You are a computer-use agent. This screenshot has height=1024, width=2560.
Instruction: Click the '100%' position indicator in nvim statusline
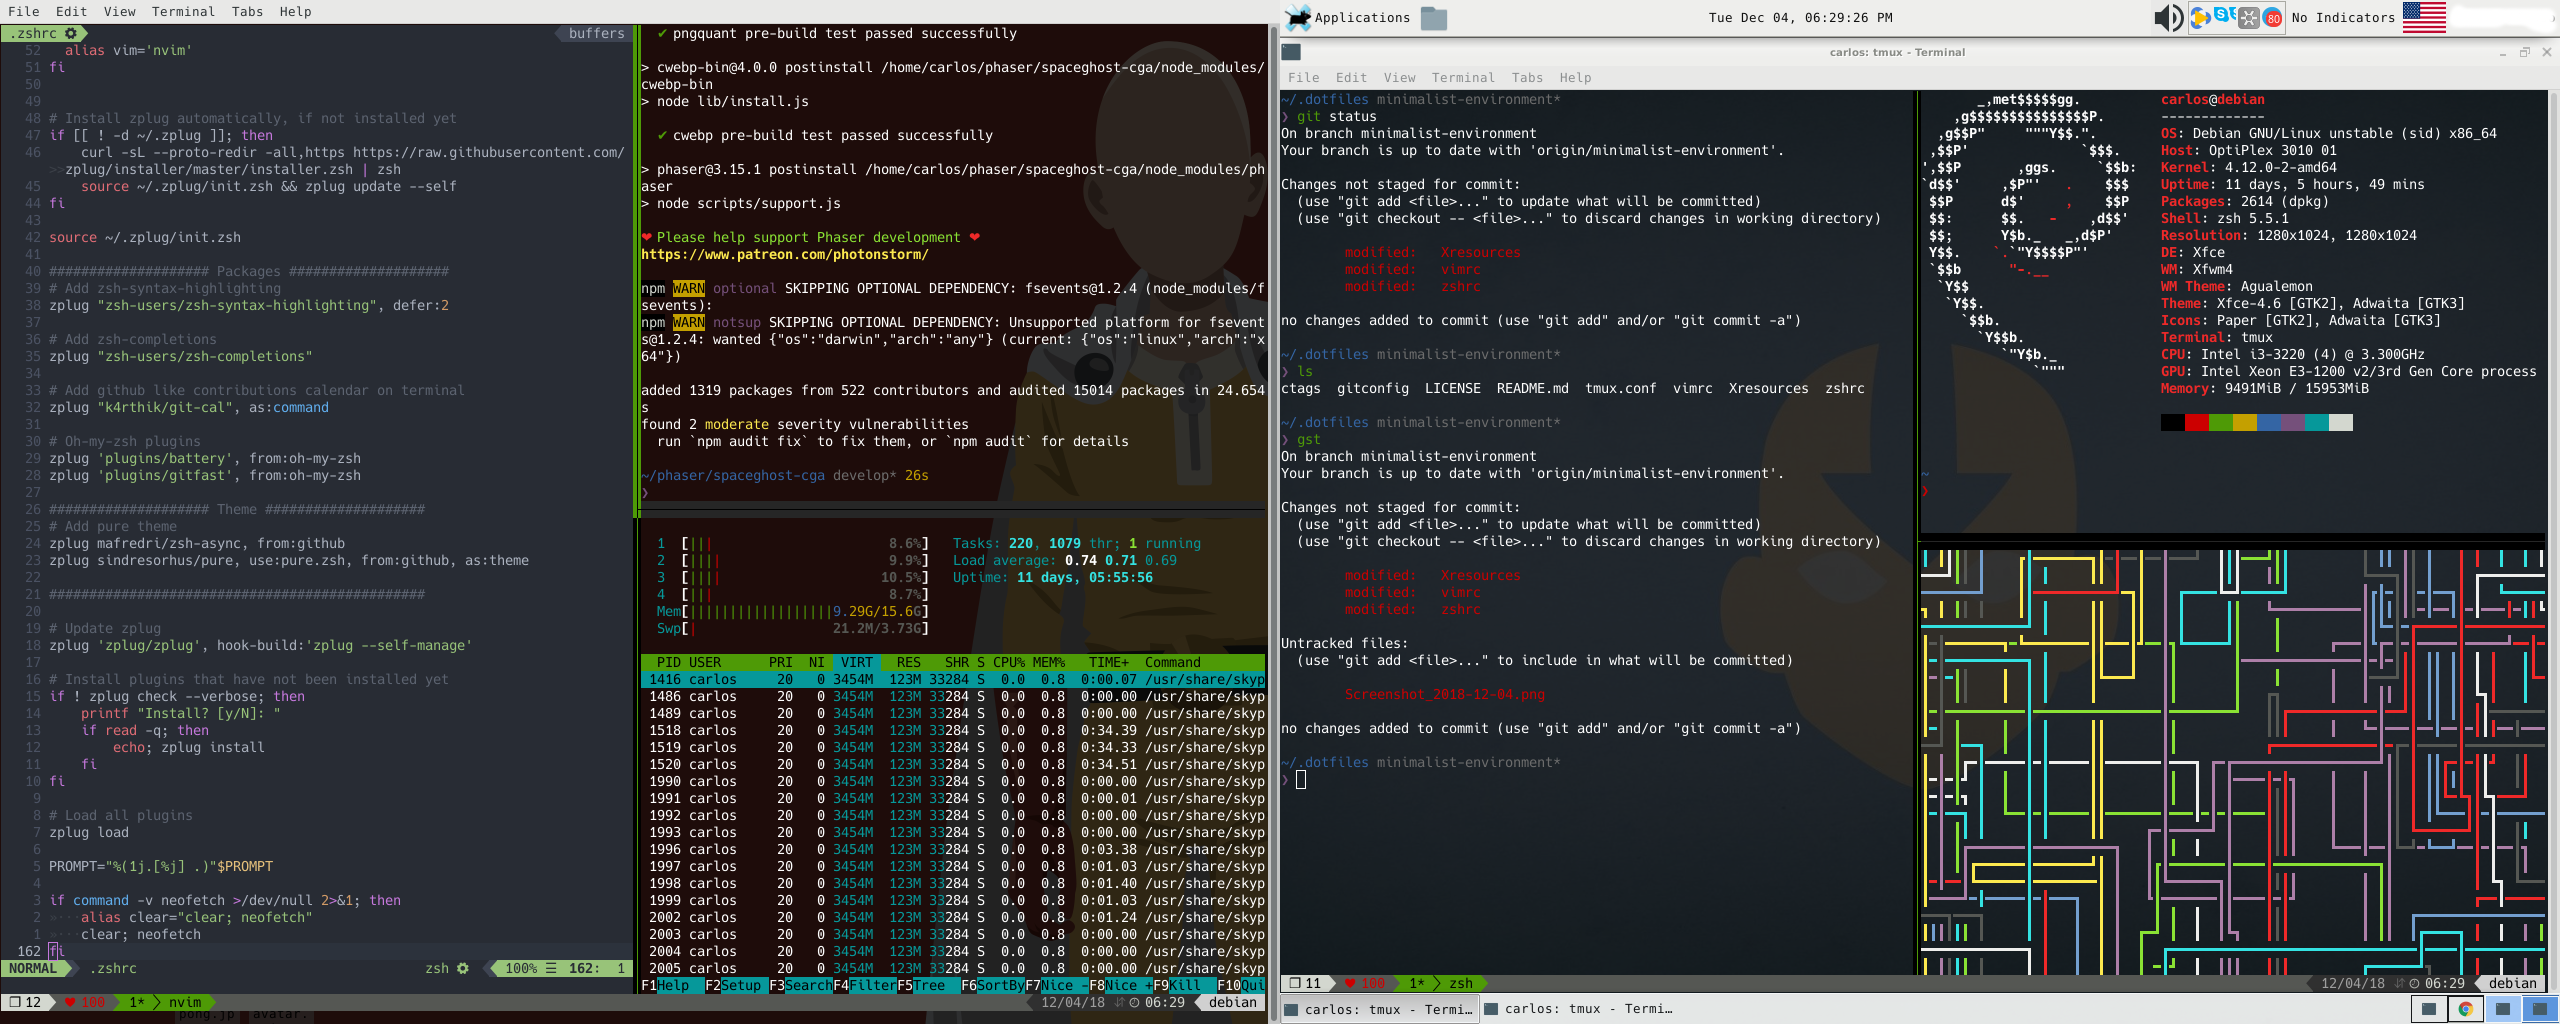[x=520, y=968]
